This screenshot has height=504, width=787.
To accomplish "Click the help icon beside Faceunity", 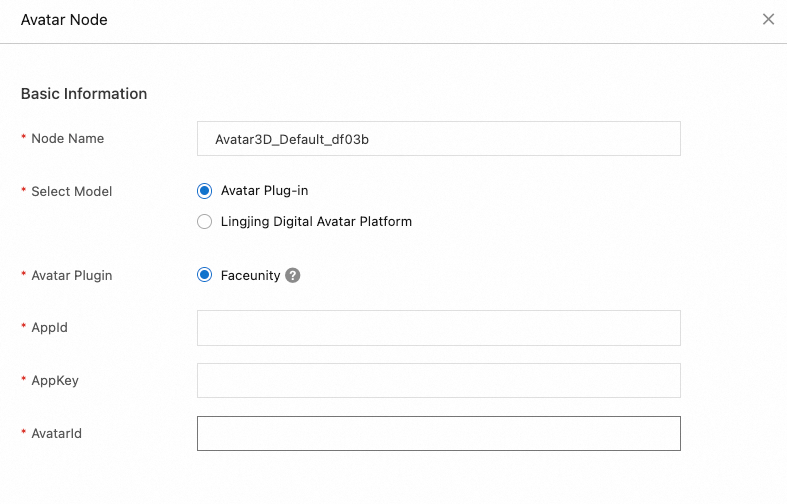I will coord(293,275).
